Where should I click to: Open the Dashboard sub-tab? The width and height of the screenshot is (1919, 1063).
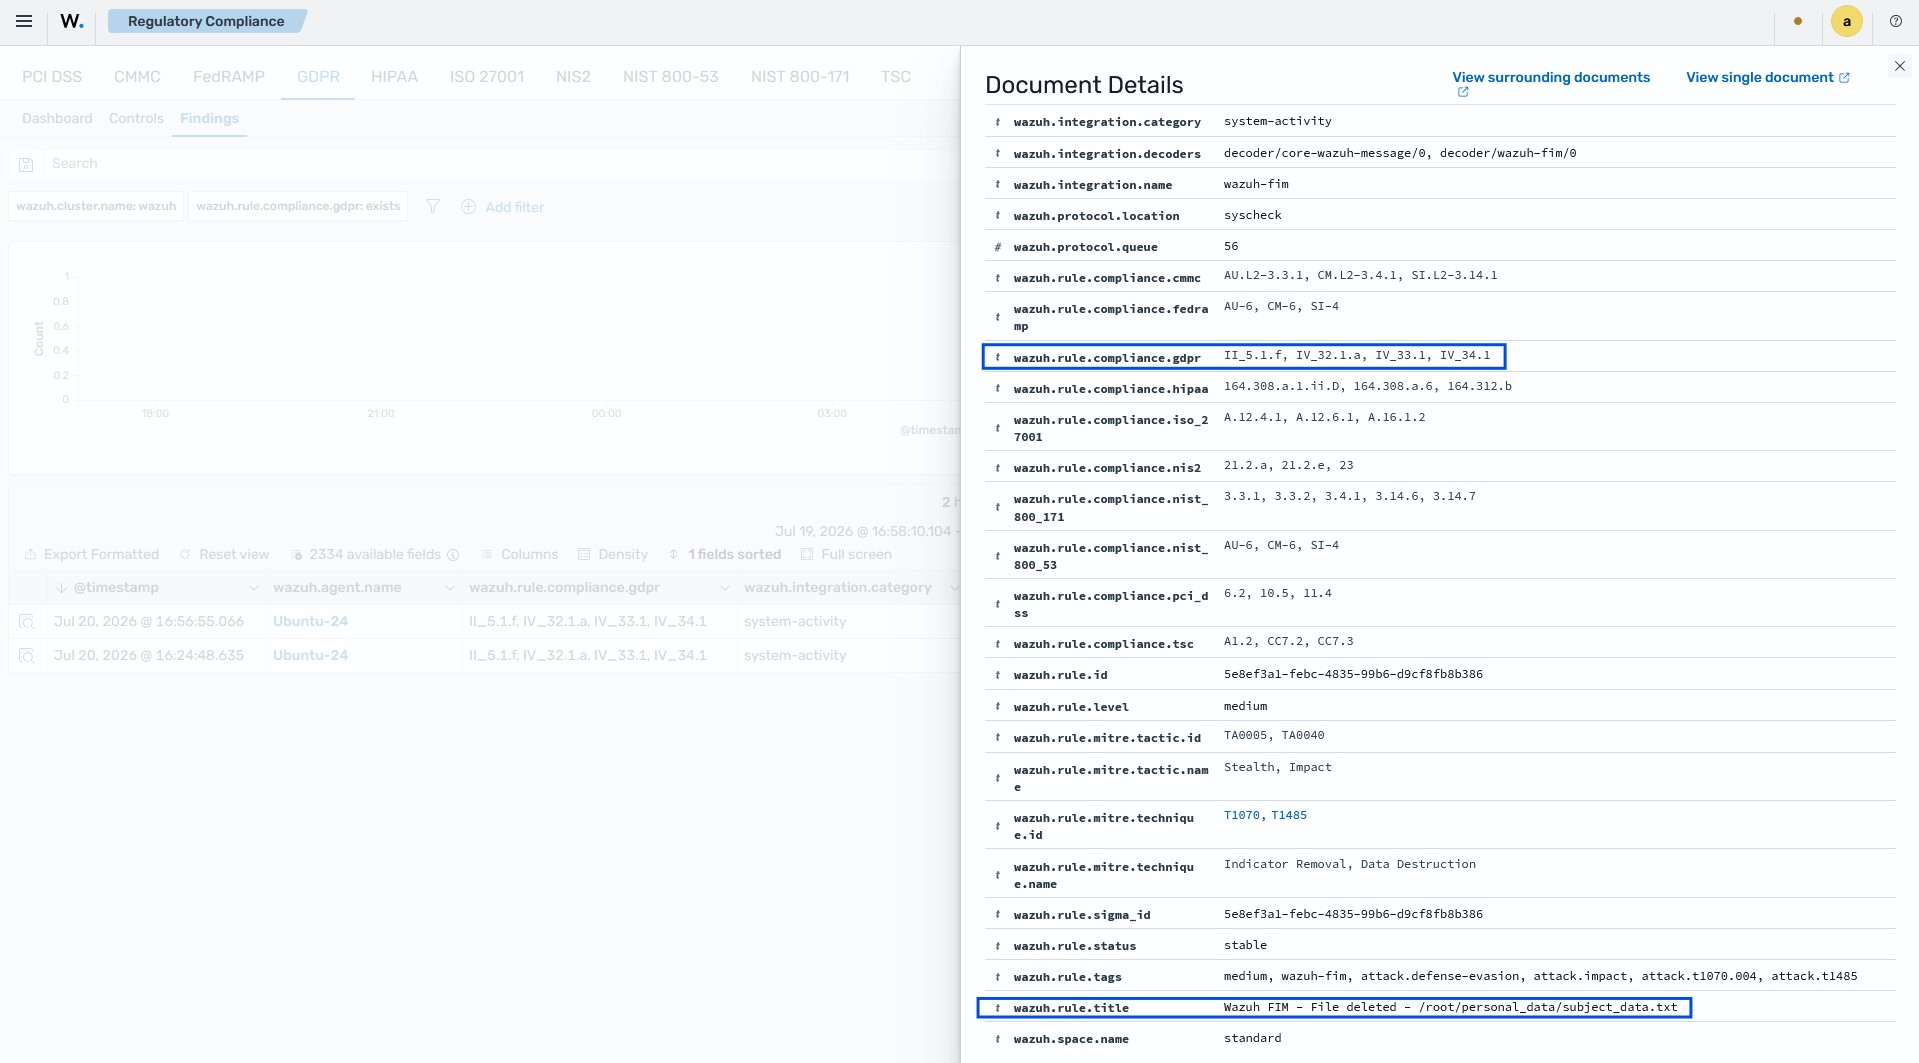[57, 118]
